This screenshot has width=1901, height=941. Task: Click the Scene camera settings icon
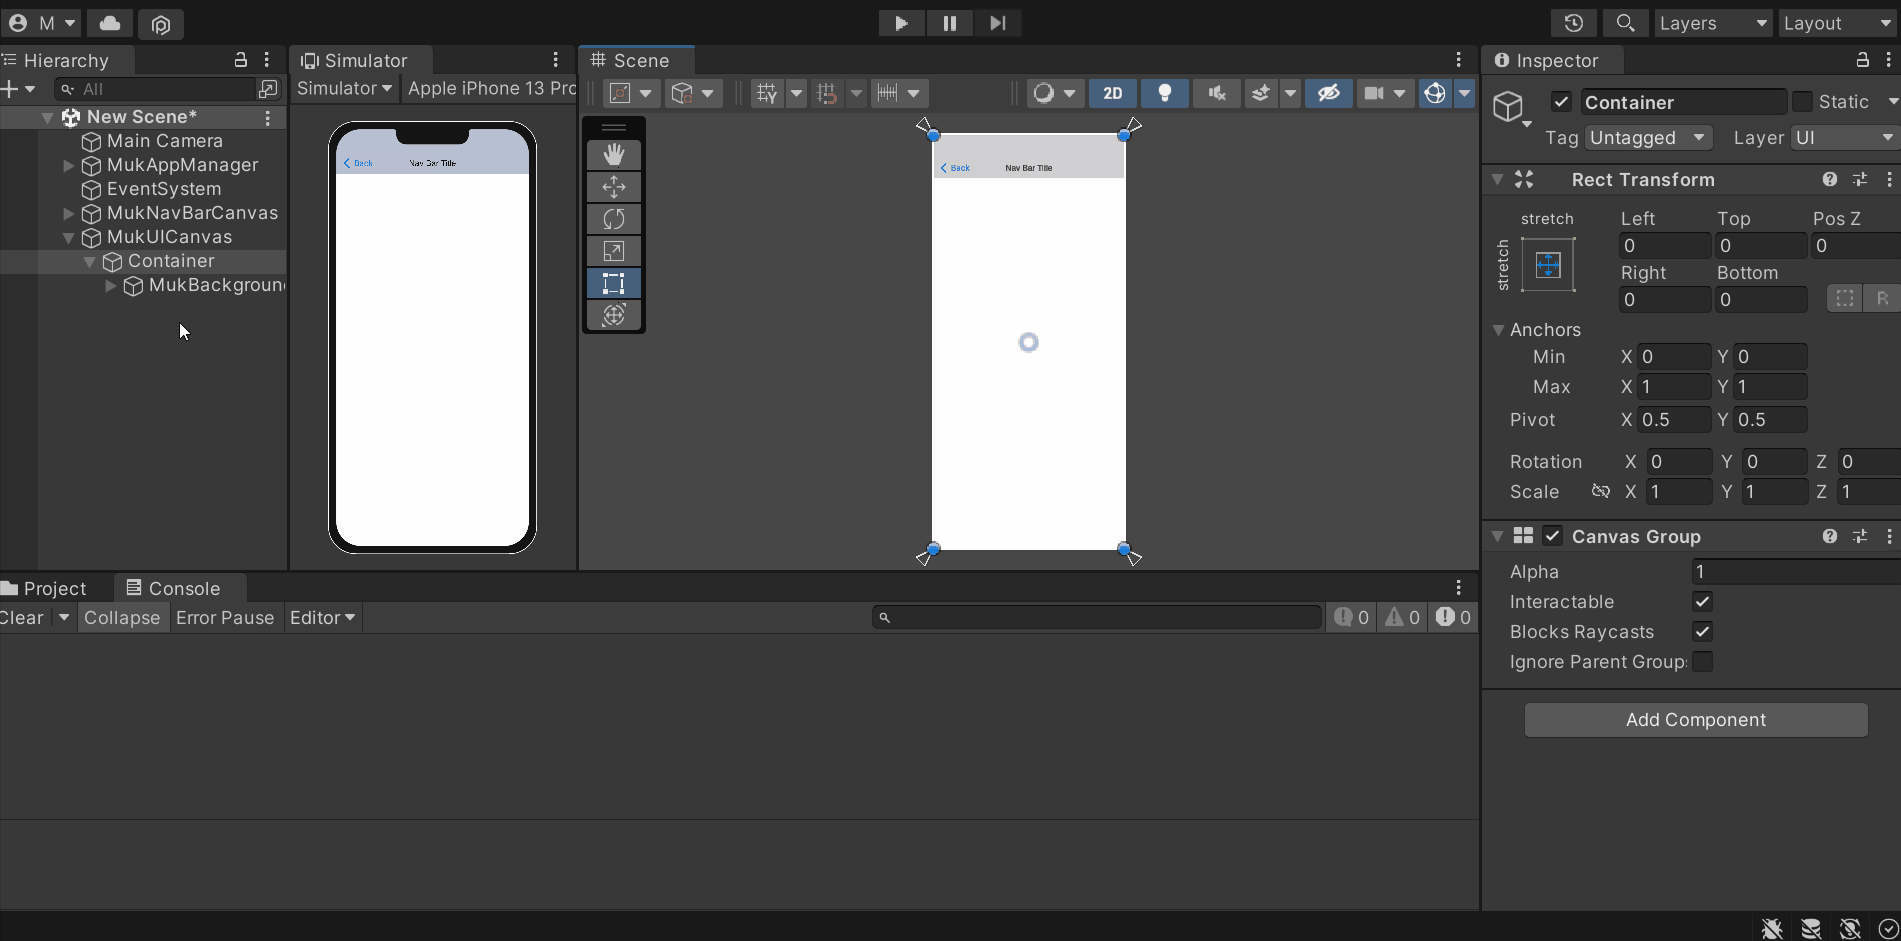1374,93
